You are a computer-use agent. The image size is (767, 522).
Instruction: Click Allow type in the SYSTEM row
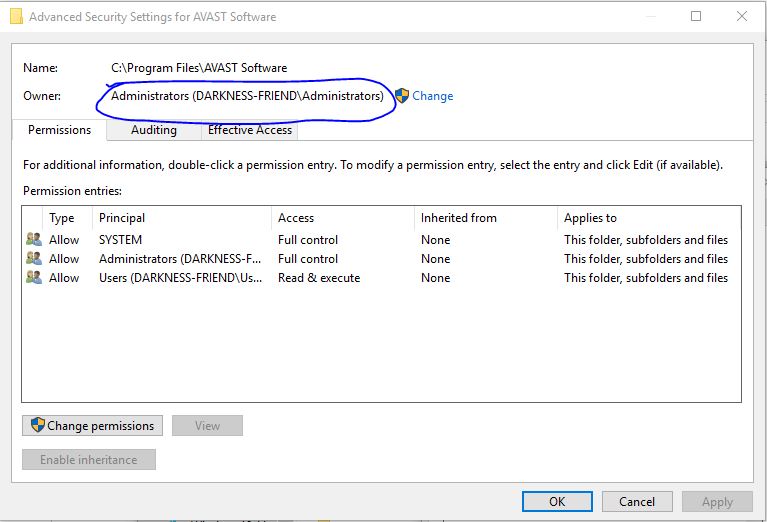(64, 240)
